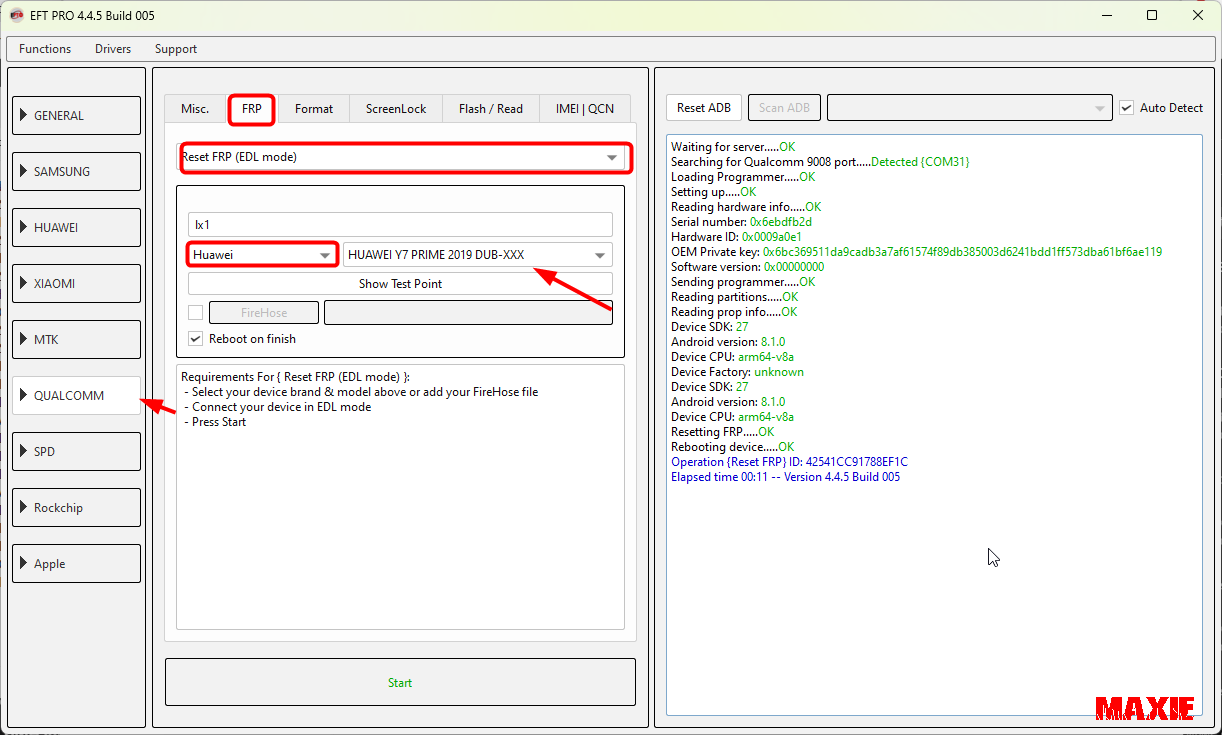Expand the Apple category
The width and height of the screenshot is (1222, 735).
pyautogui.click(x=76, y=563)
